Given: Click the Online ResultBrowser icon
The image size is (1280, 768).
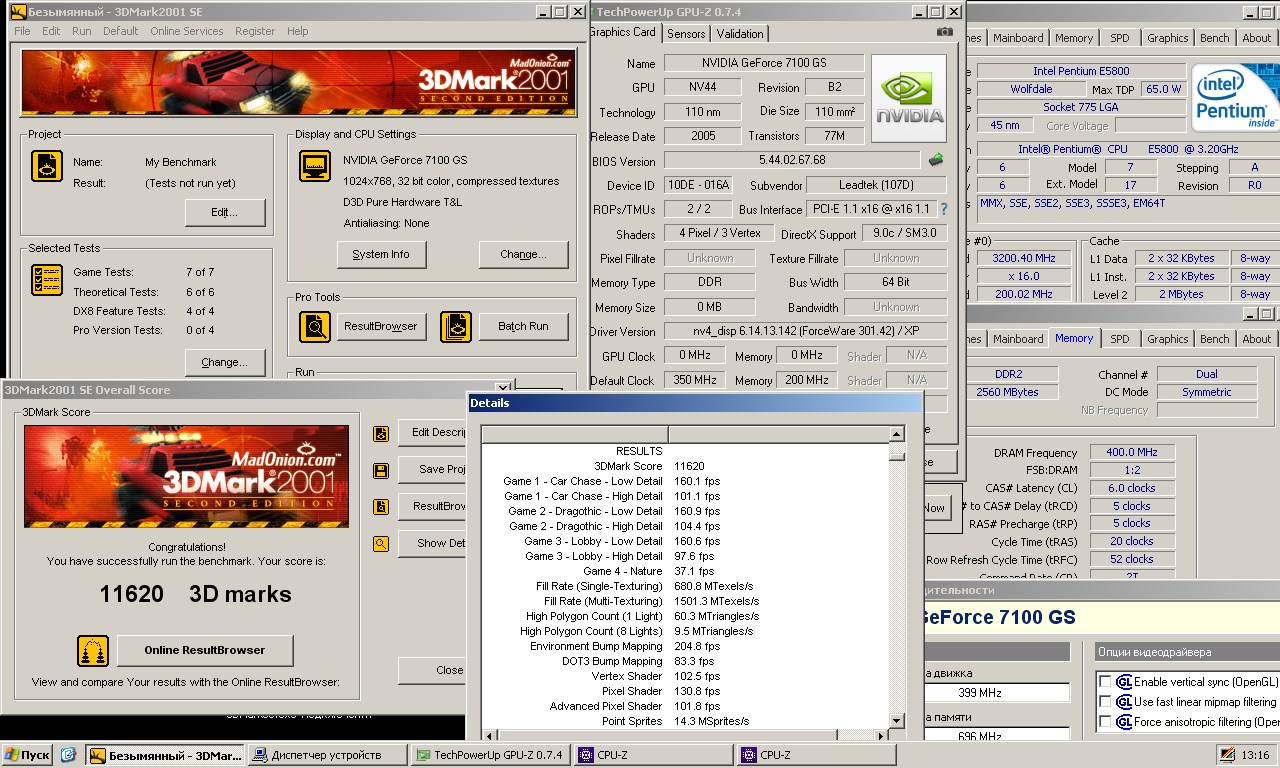Looking at the screenshot, I should [x=93, y=651].
